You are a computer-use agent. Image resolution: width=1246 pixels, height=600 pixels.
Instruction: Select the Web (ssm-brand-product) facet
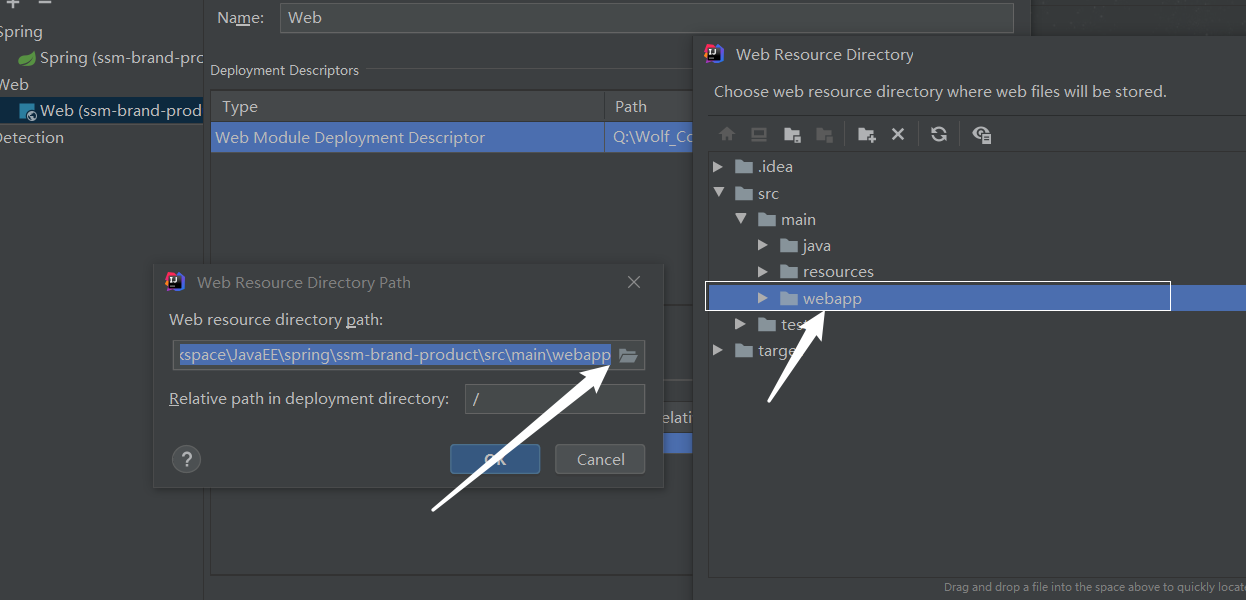121,111
